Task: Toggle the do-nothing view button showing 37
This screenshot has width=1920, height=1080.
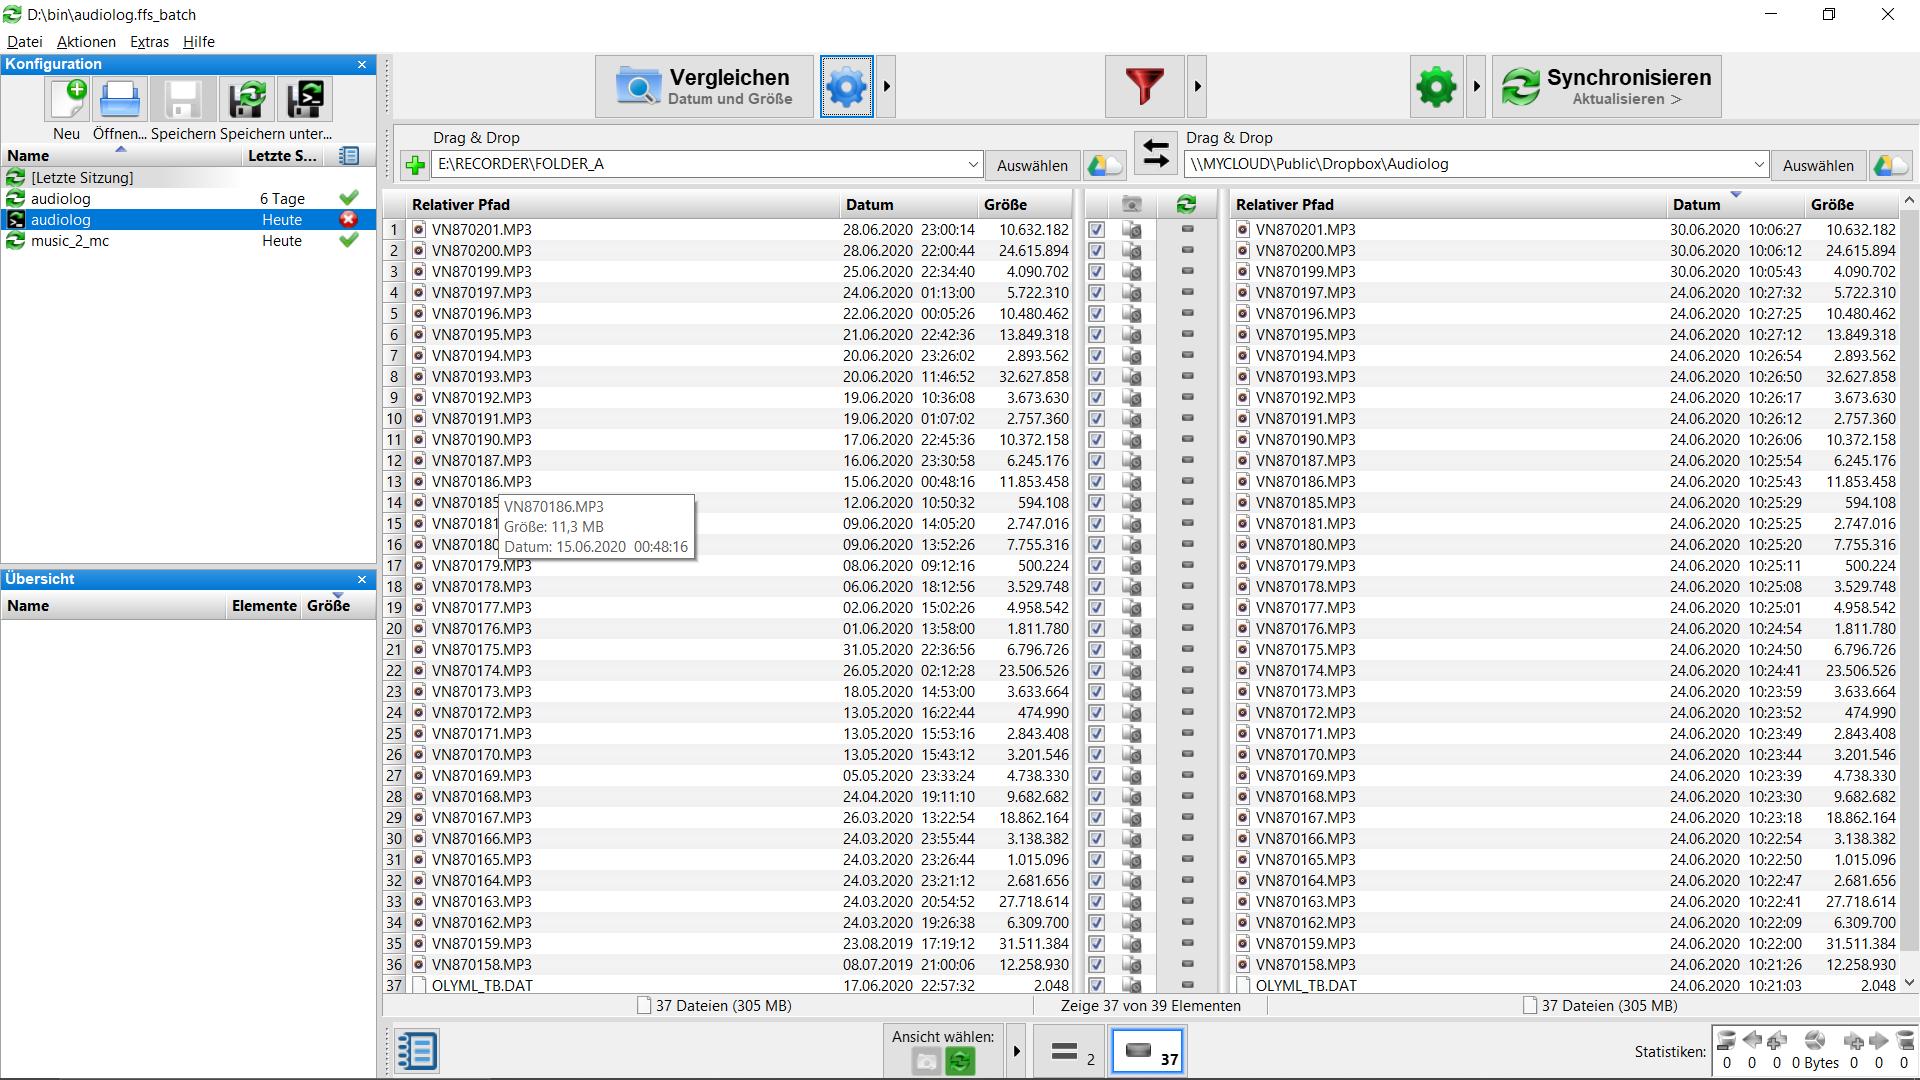Action: [1148, 1051]
